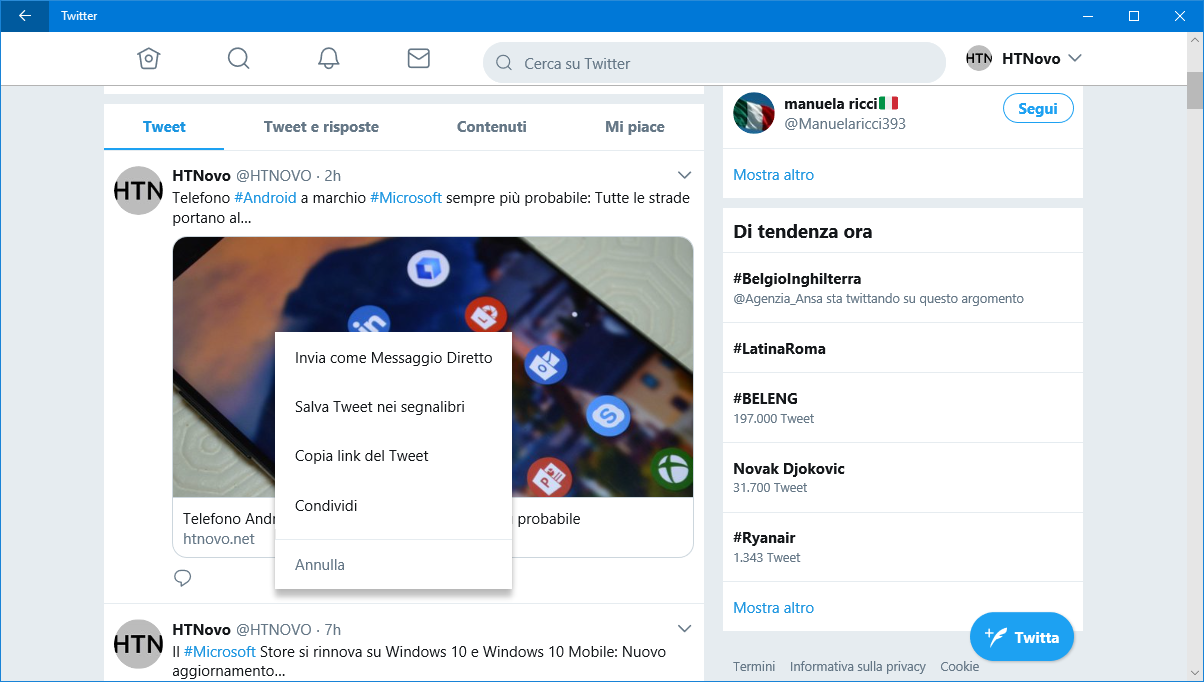Click the HTN profile avatar in the navbar
This screenshot has width=1204, height=682.
click(x=978, y=58)
